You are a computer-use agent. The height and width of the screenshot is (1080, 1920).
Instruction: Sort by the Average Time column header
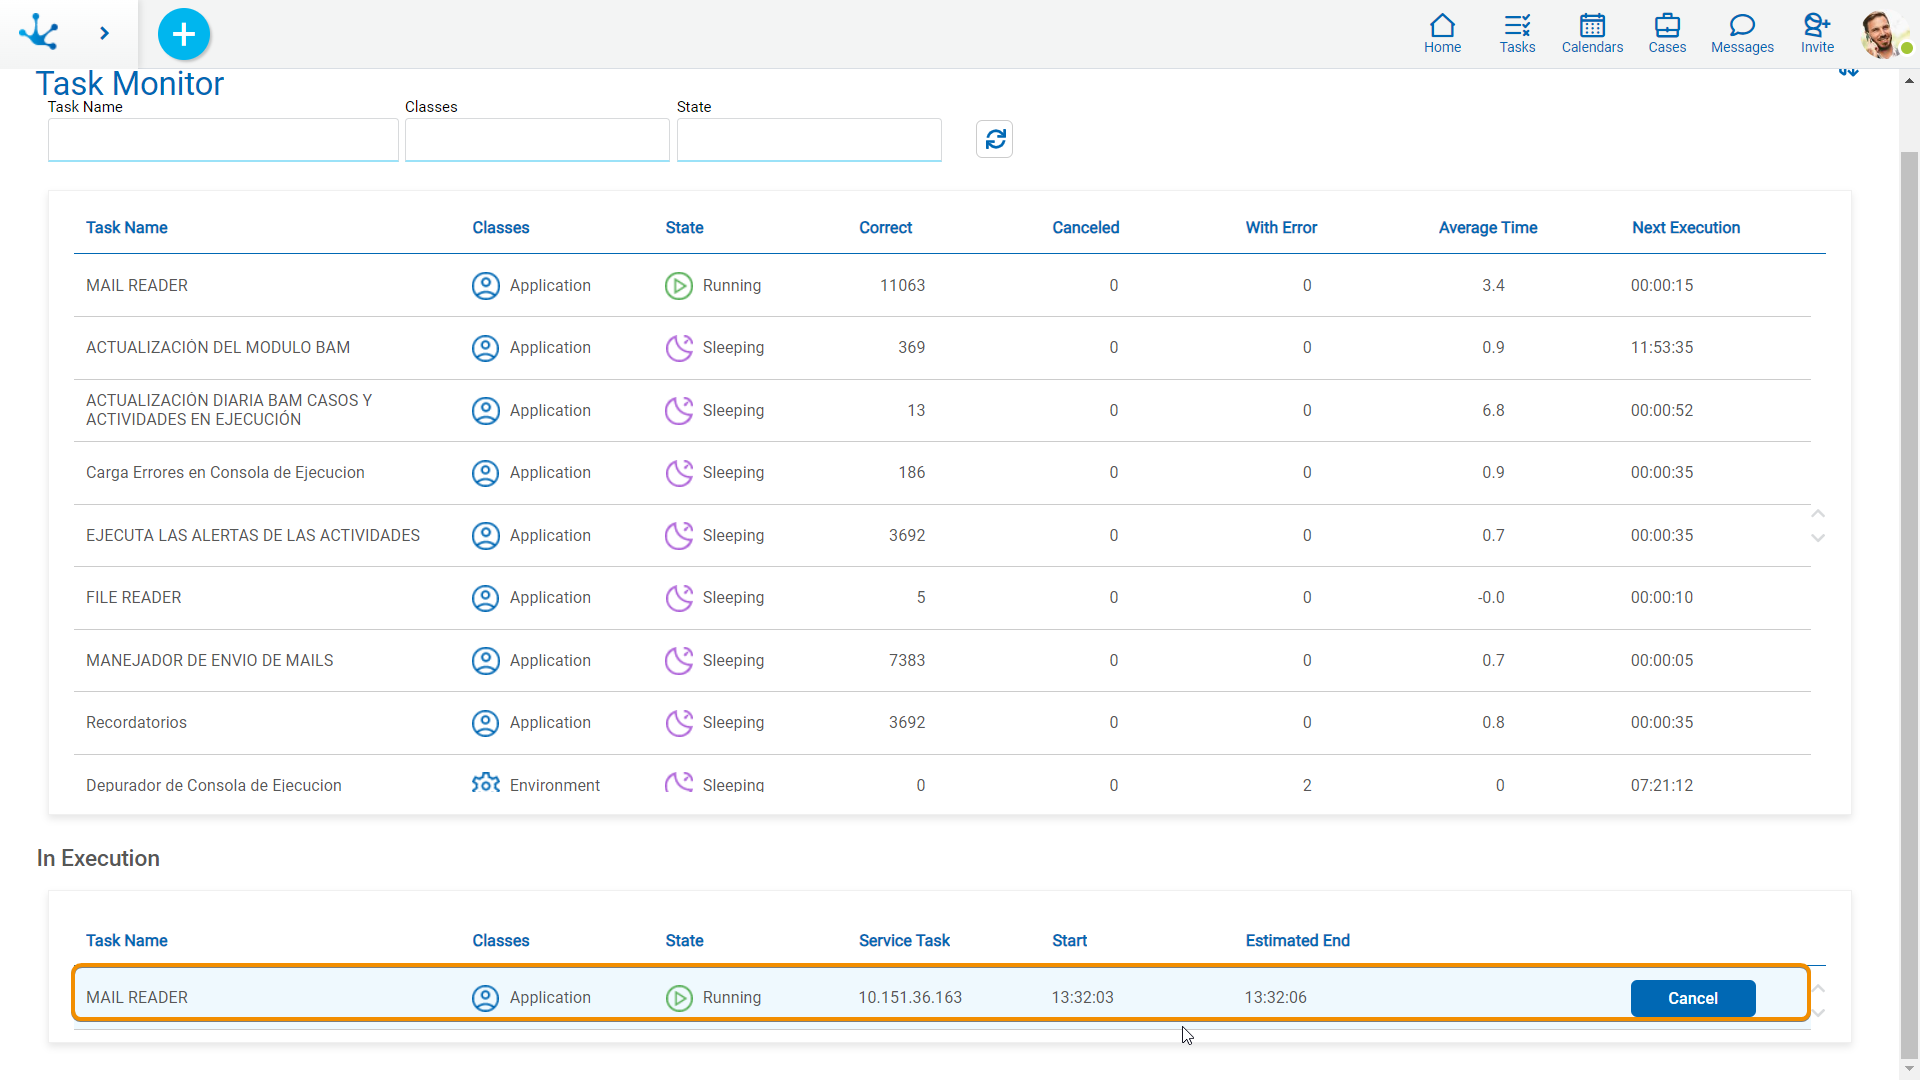pos(1487,228)
